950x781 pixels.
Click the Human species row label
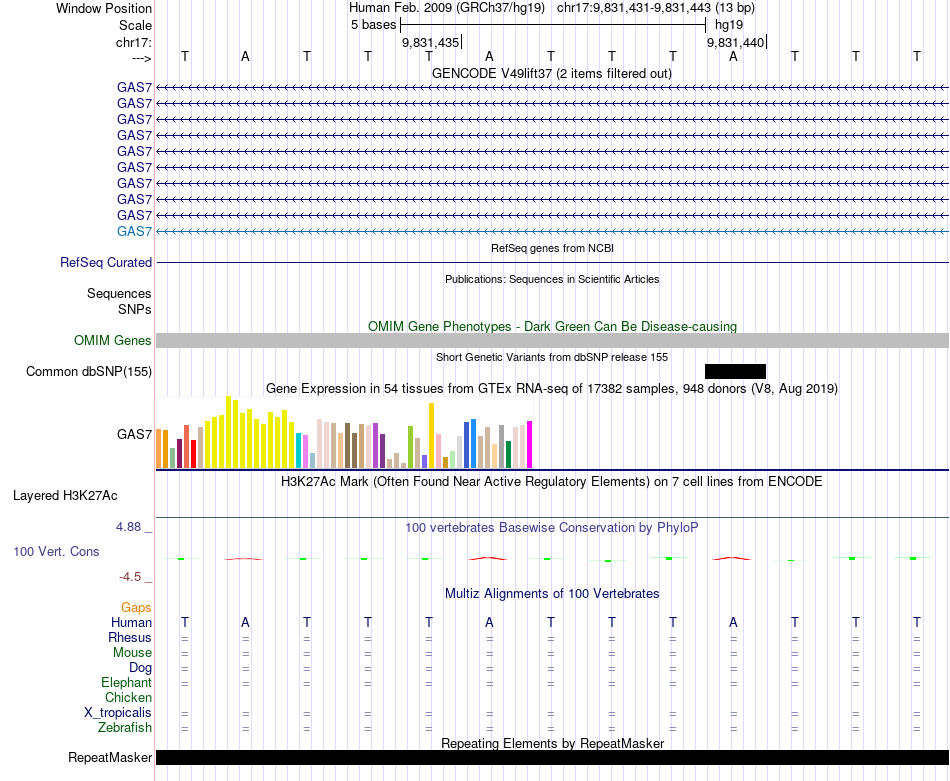tap(131, 623)
